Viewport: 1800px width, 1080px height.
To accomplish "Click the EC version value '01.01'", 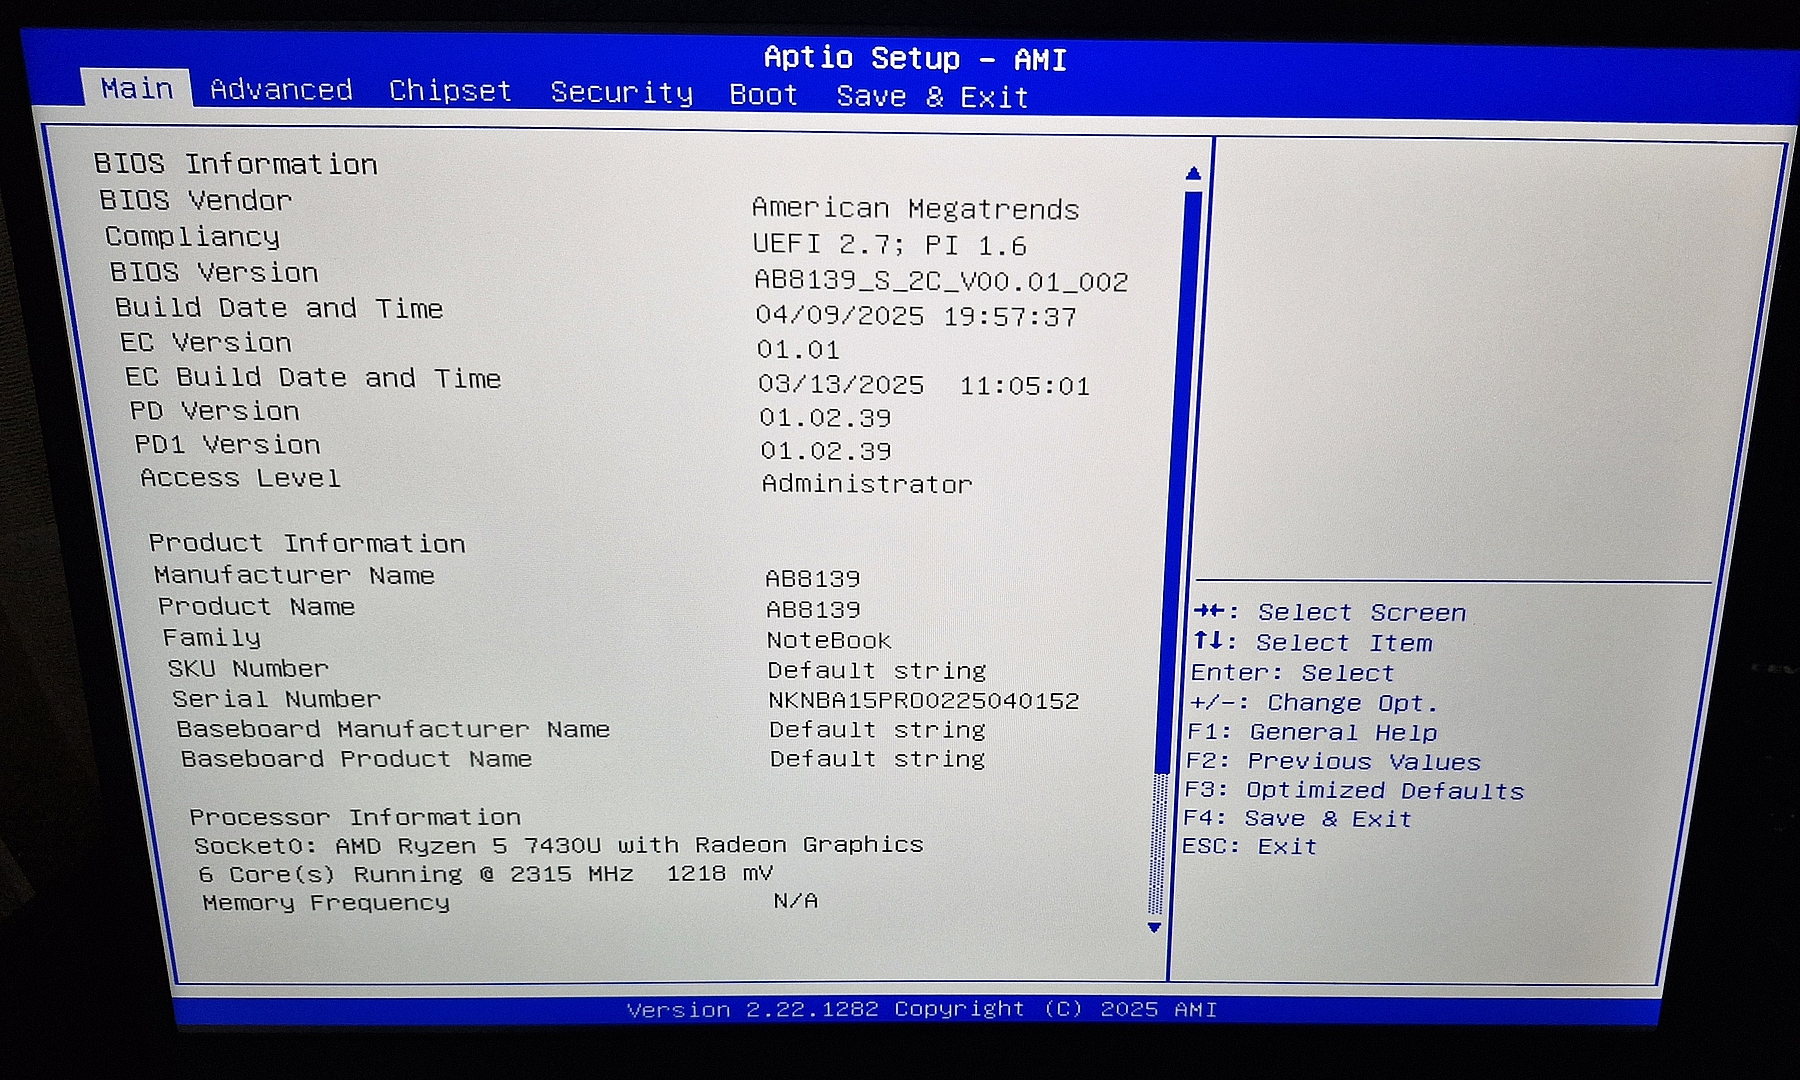I will [x=798, y=350].
